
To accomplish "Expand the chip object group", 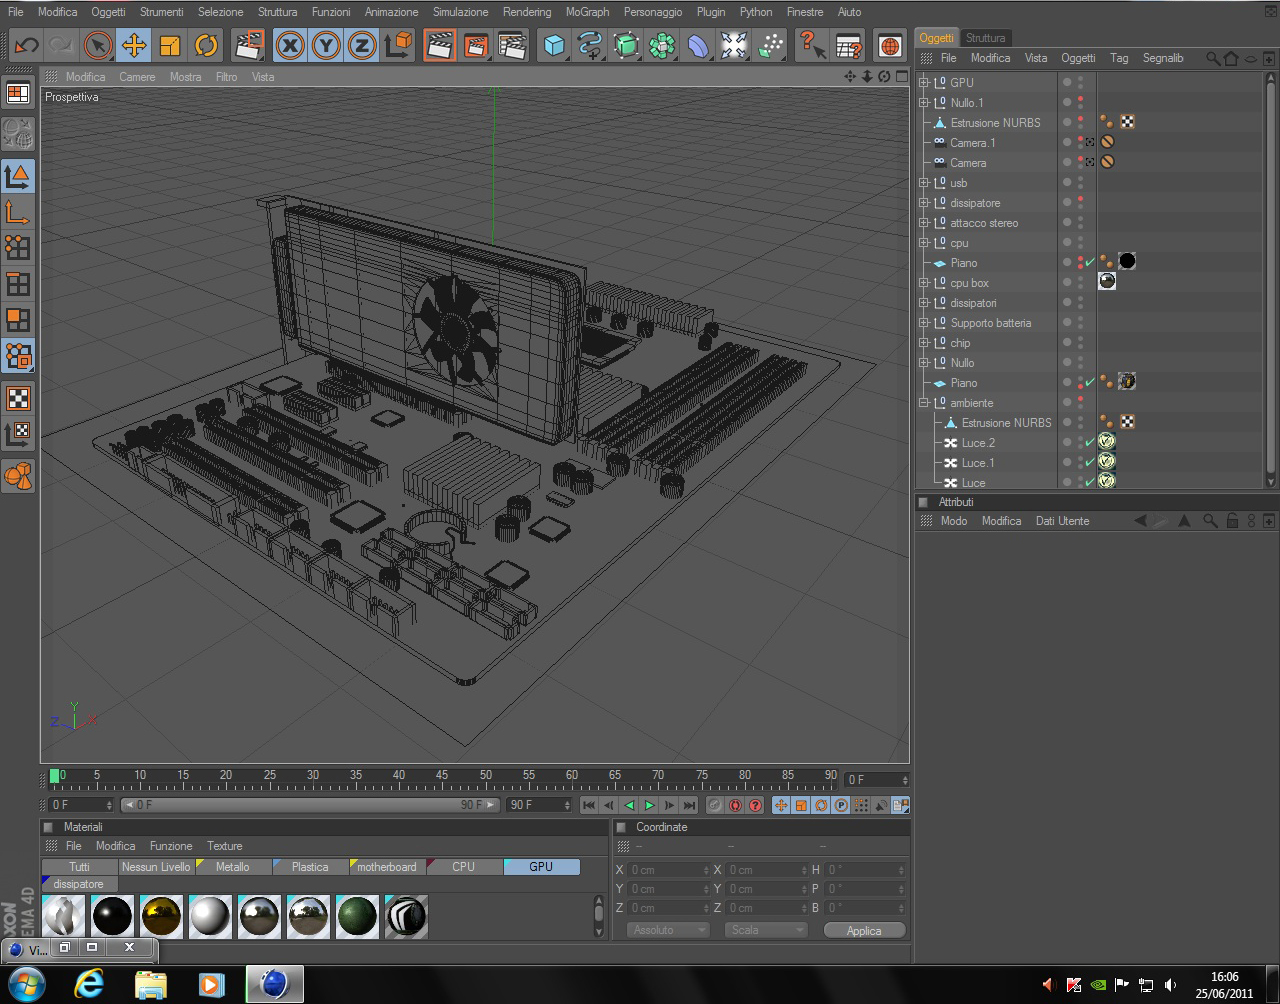I will pos(924,342).
